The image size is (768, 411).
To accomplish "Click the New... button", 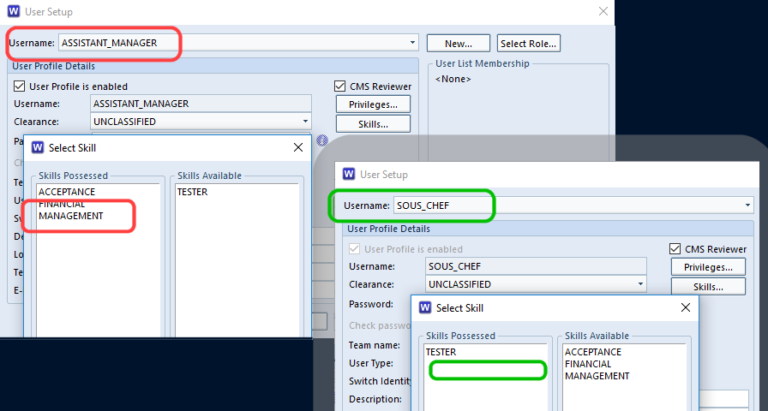I will [x=458, y=43].
